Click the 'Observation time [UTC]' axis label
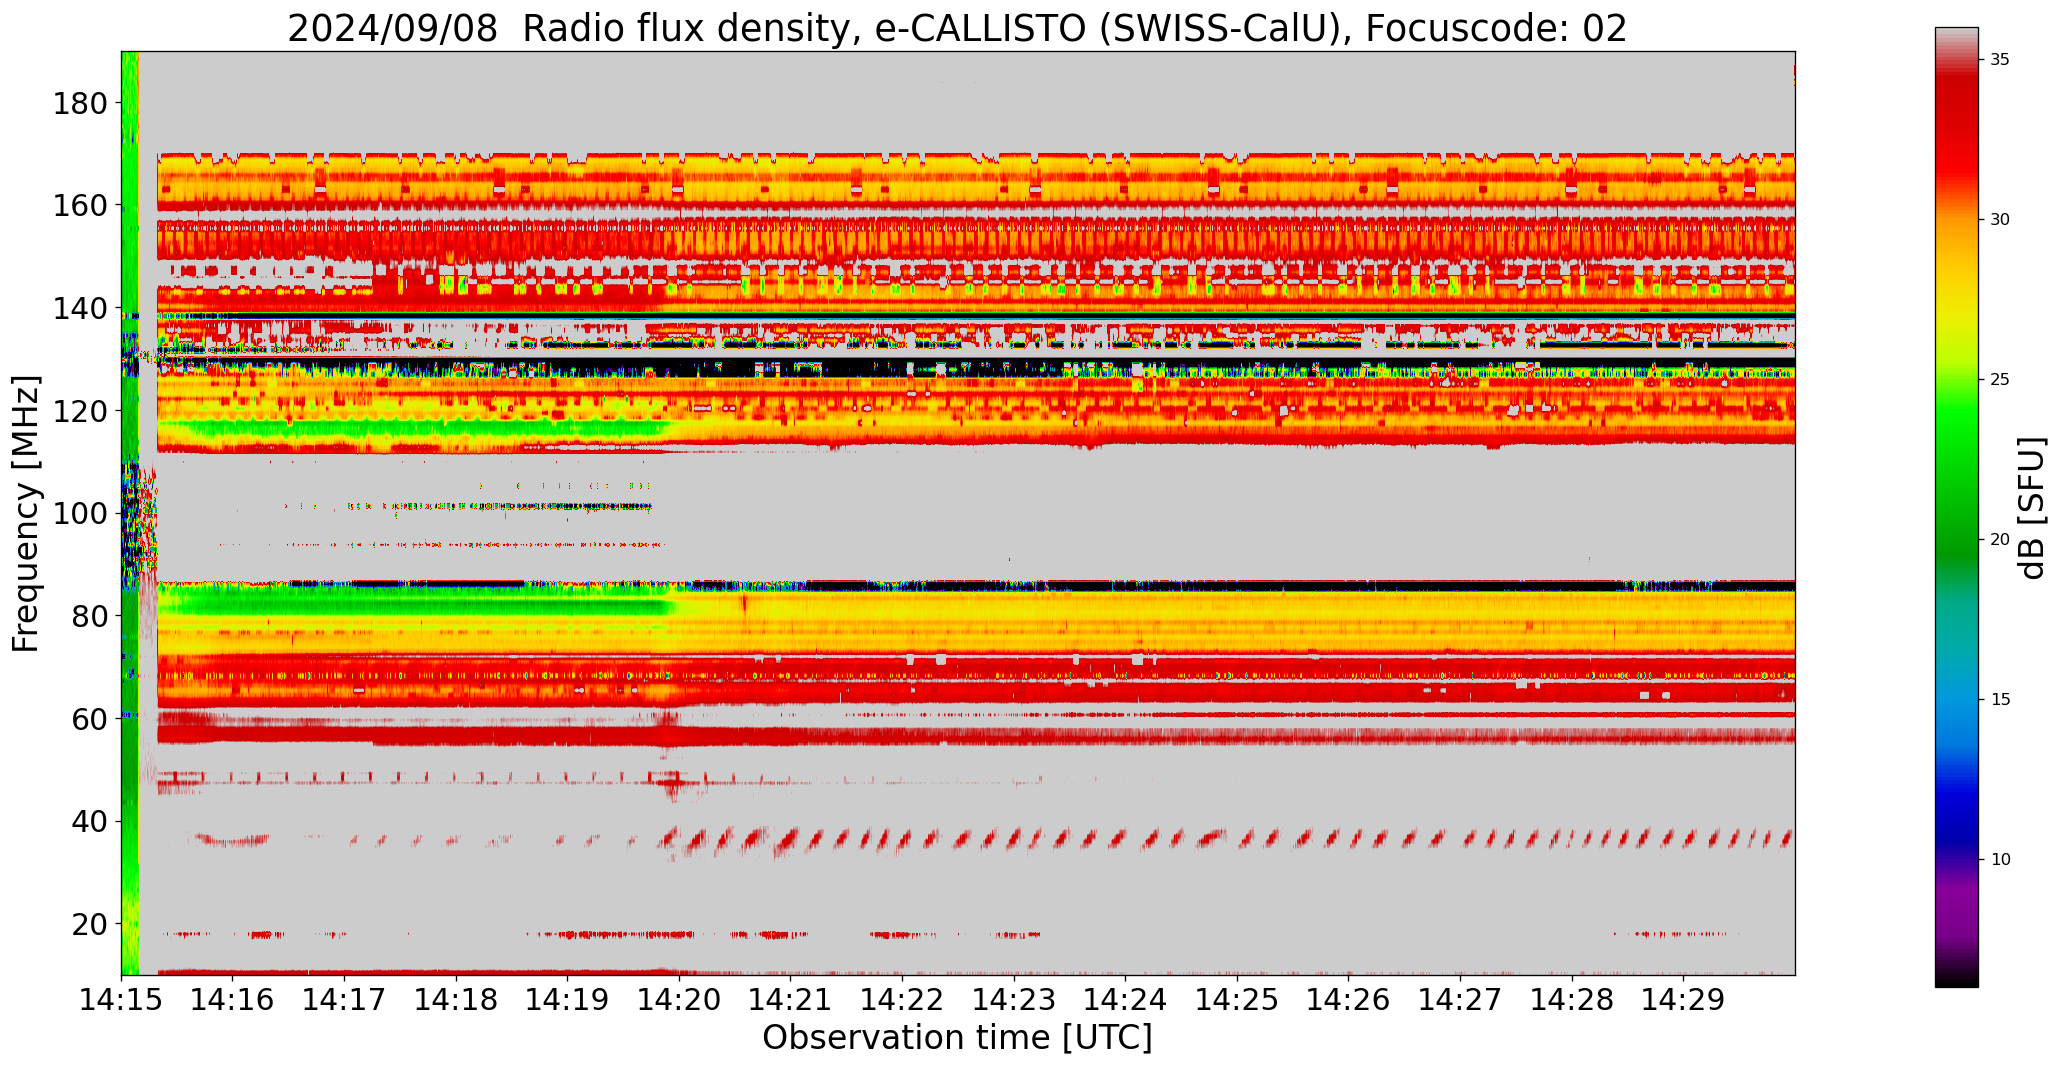The height and width of the screenshot is (1067, 2062). click(x=957, y=1037)
